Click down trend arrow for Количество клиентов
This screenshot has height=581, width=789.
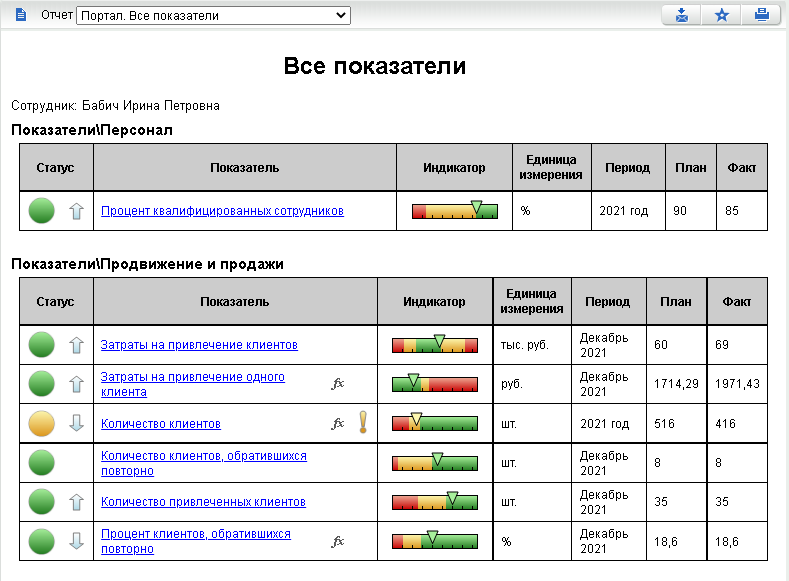[76, 423]
